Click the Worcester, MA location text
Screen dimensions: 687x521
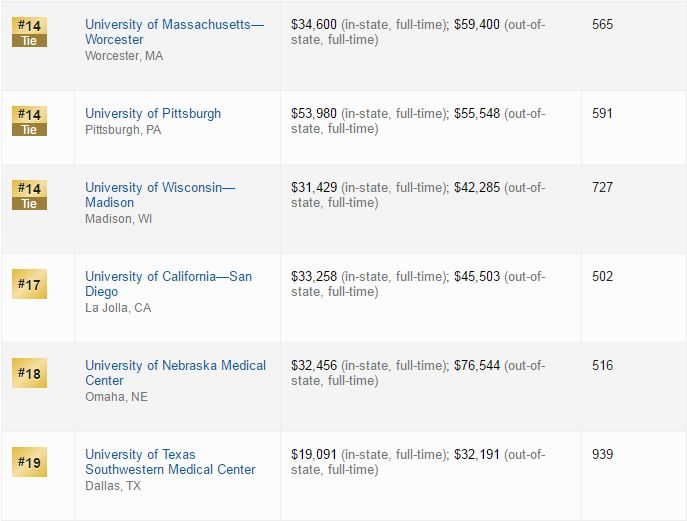click(x=124, y=56)
